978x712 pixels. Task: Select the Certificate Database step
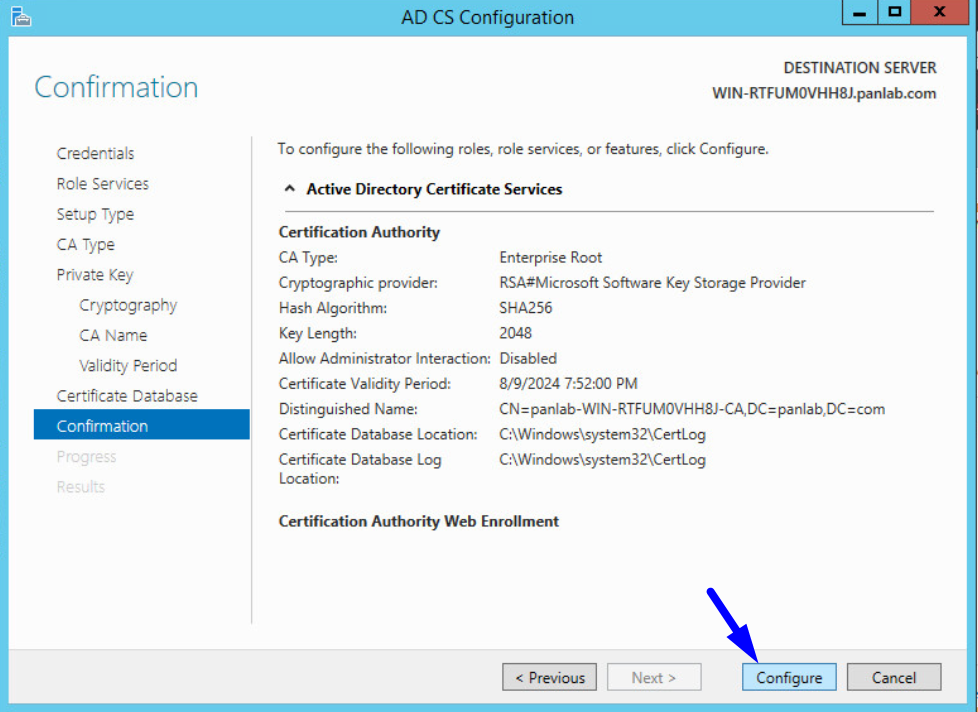pyautogui.click(x=126, y=395)
